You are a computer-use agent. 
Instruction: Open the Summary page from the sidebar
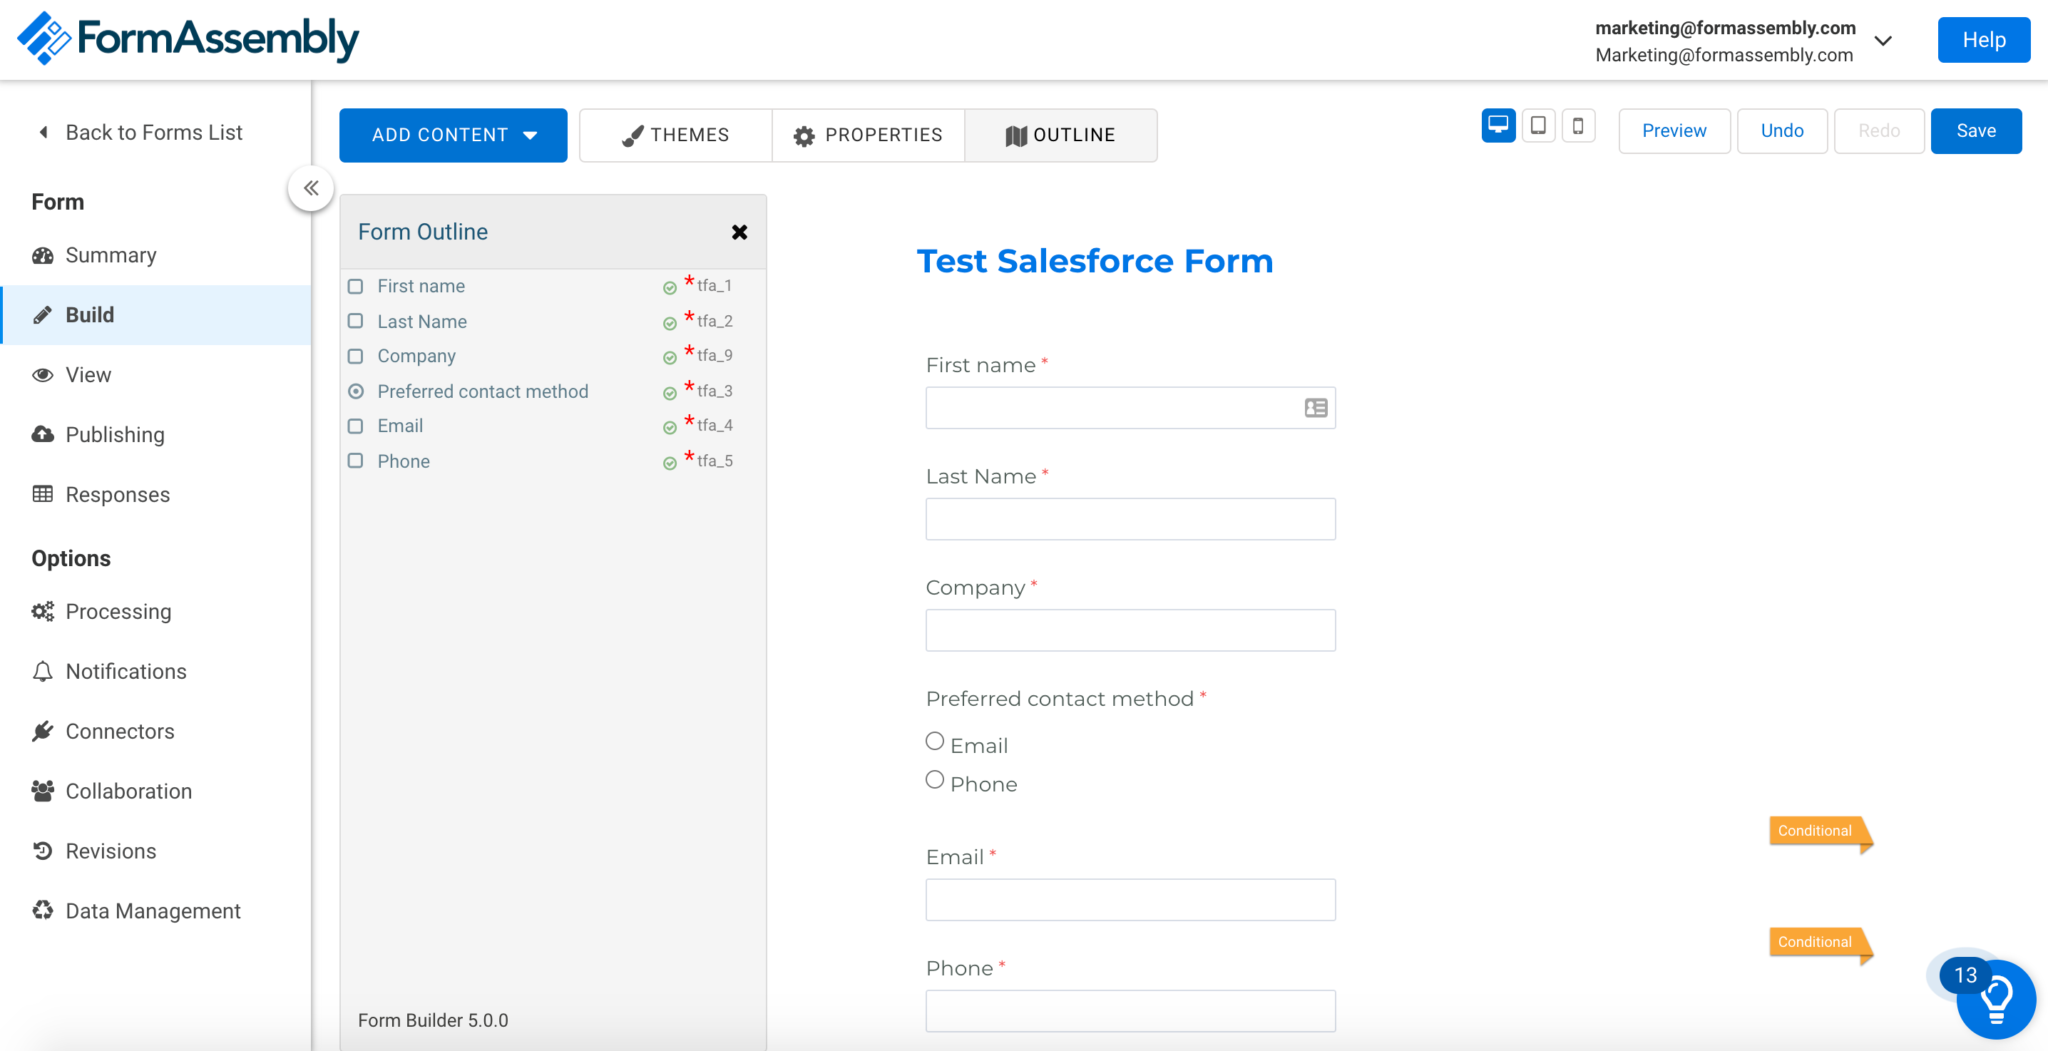tap(108, 255)
